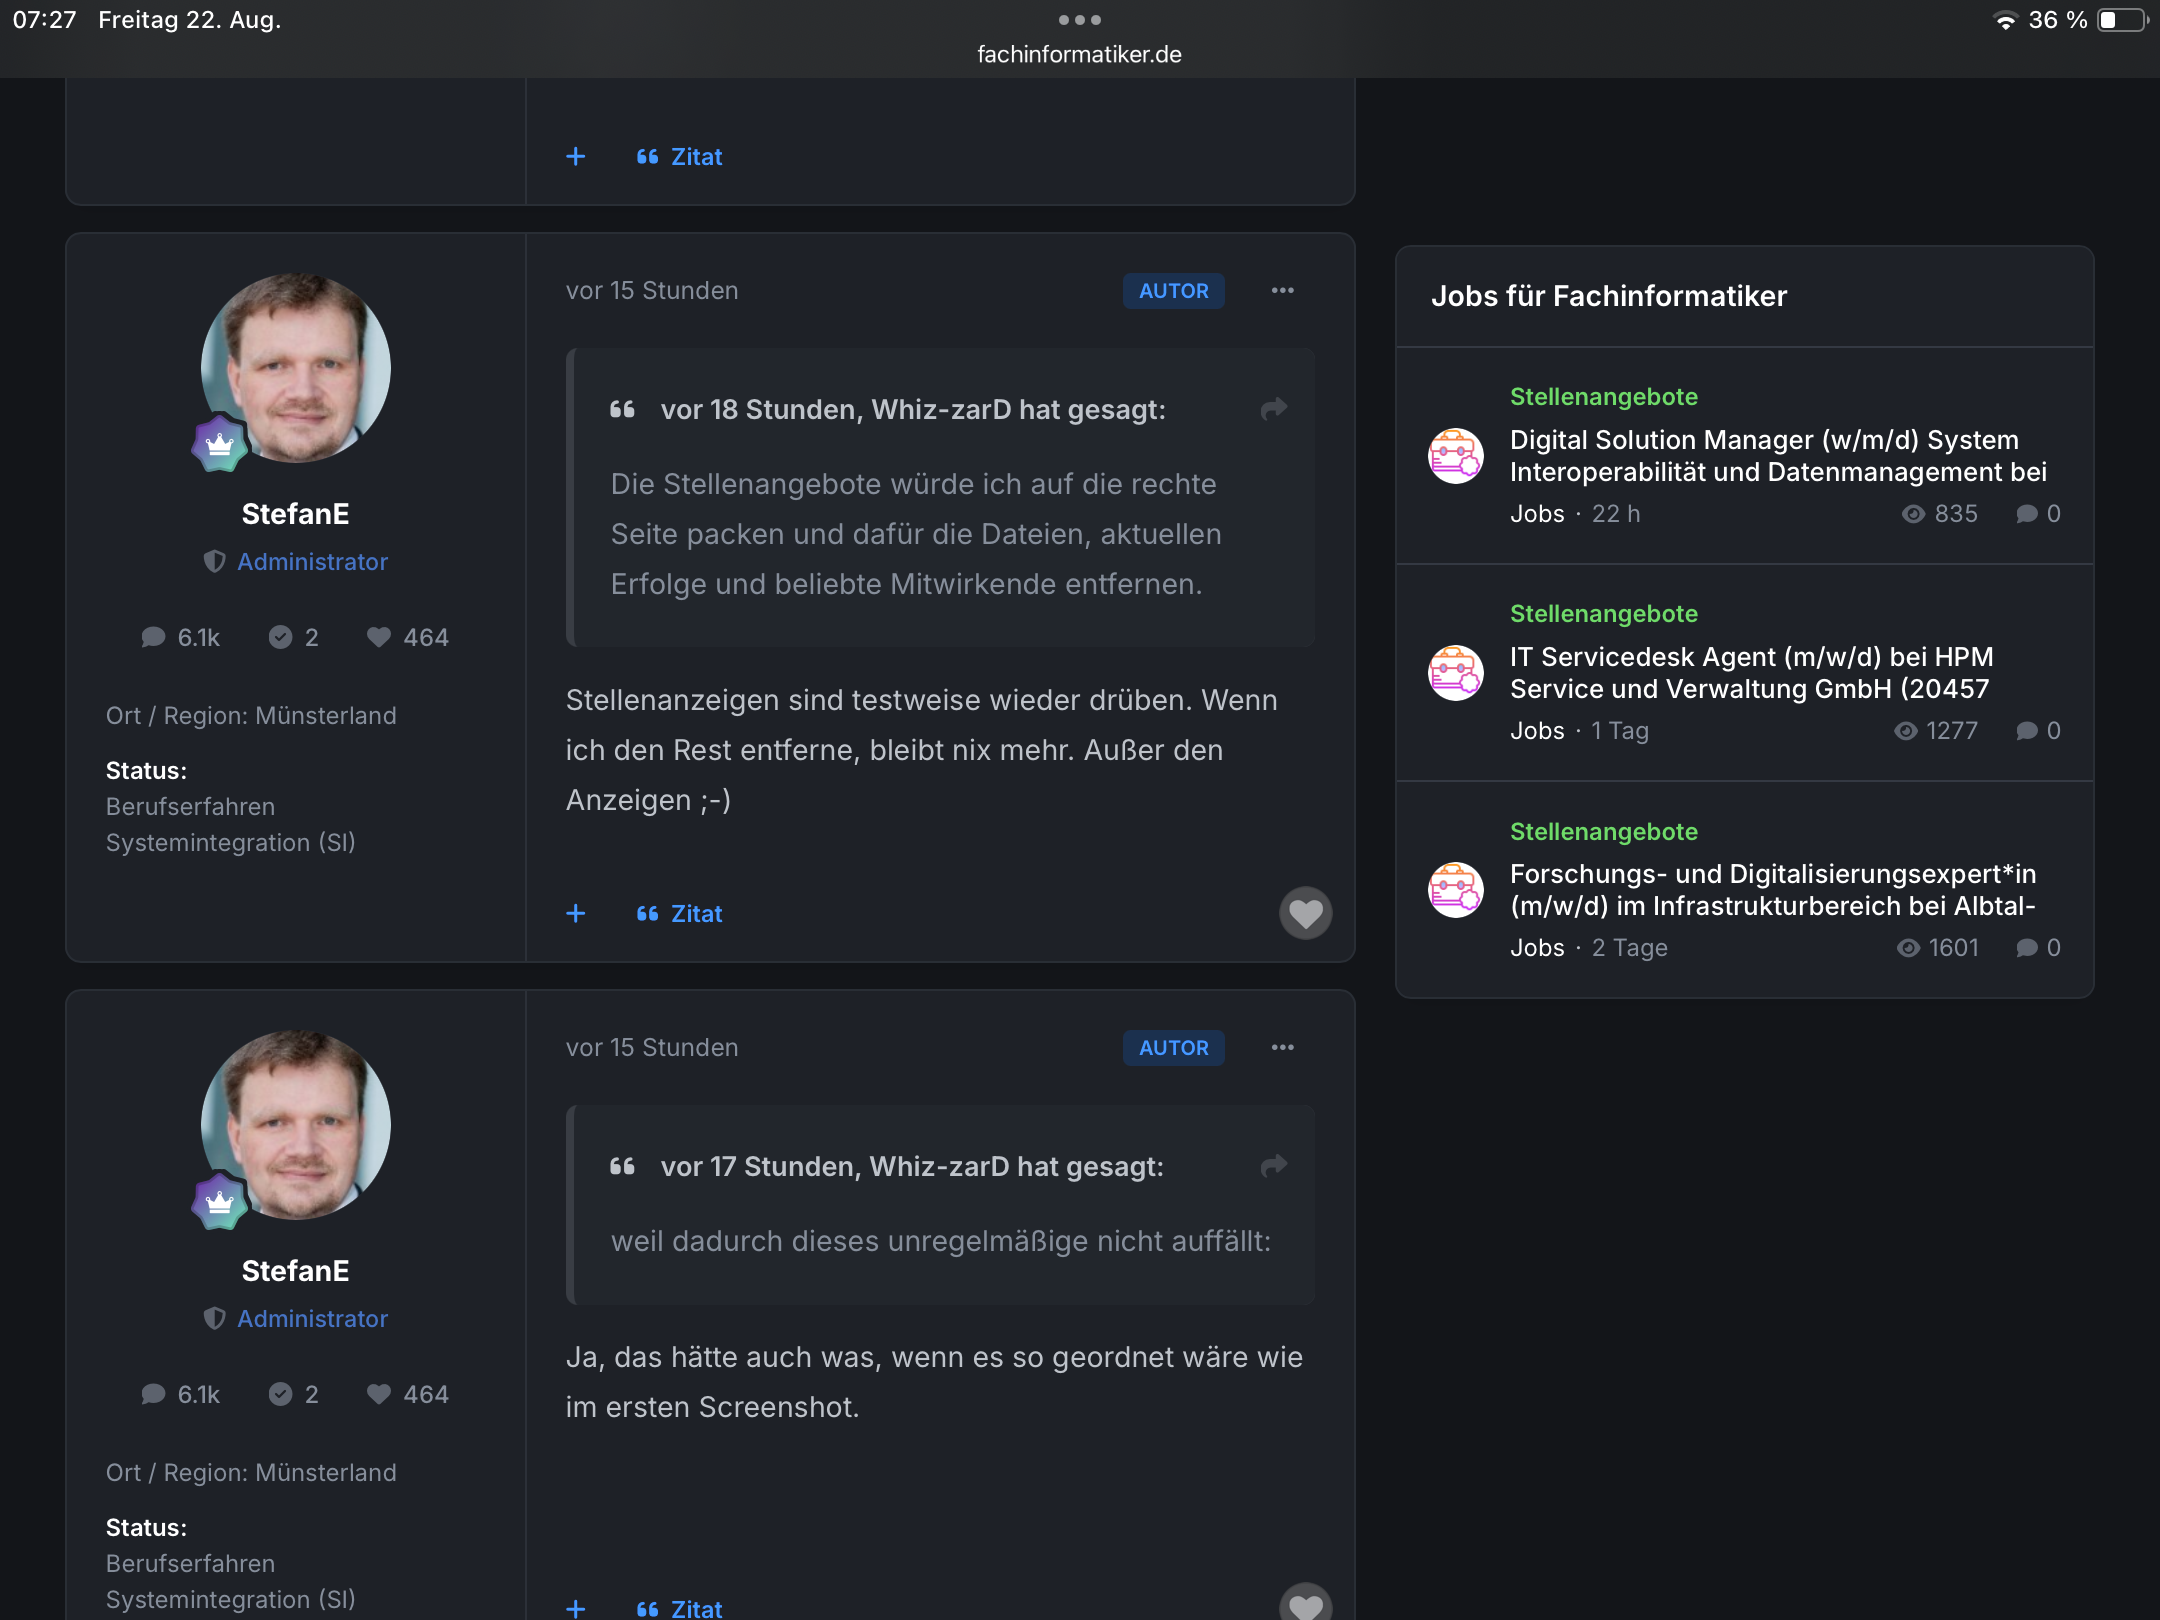Click the crown rank badge on second StefanE avatar
2160x1620 pixels.
(x=220, y=1201)
